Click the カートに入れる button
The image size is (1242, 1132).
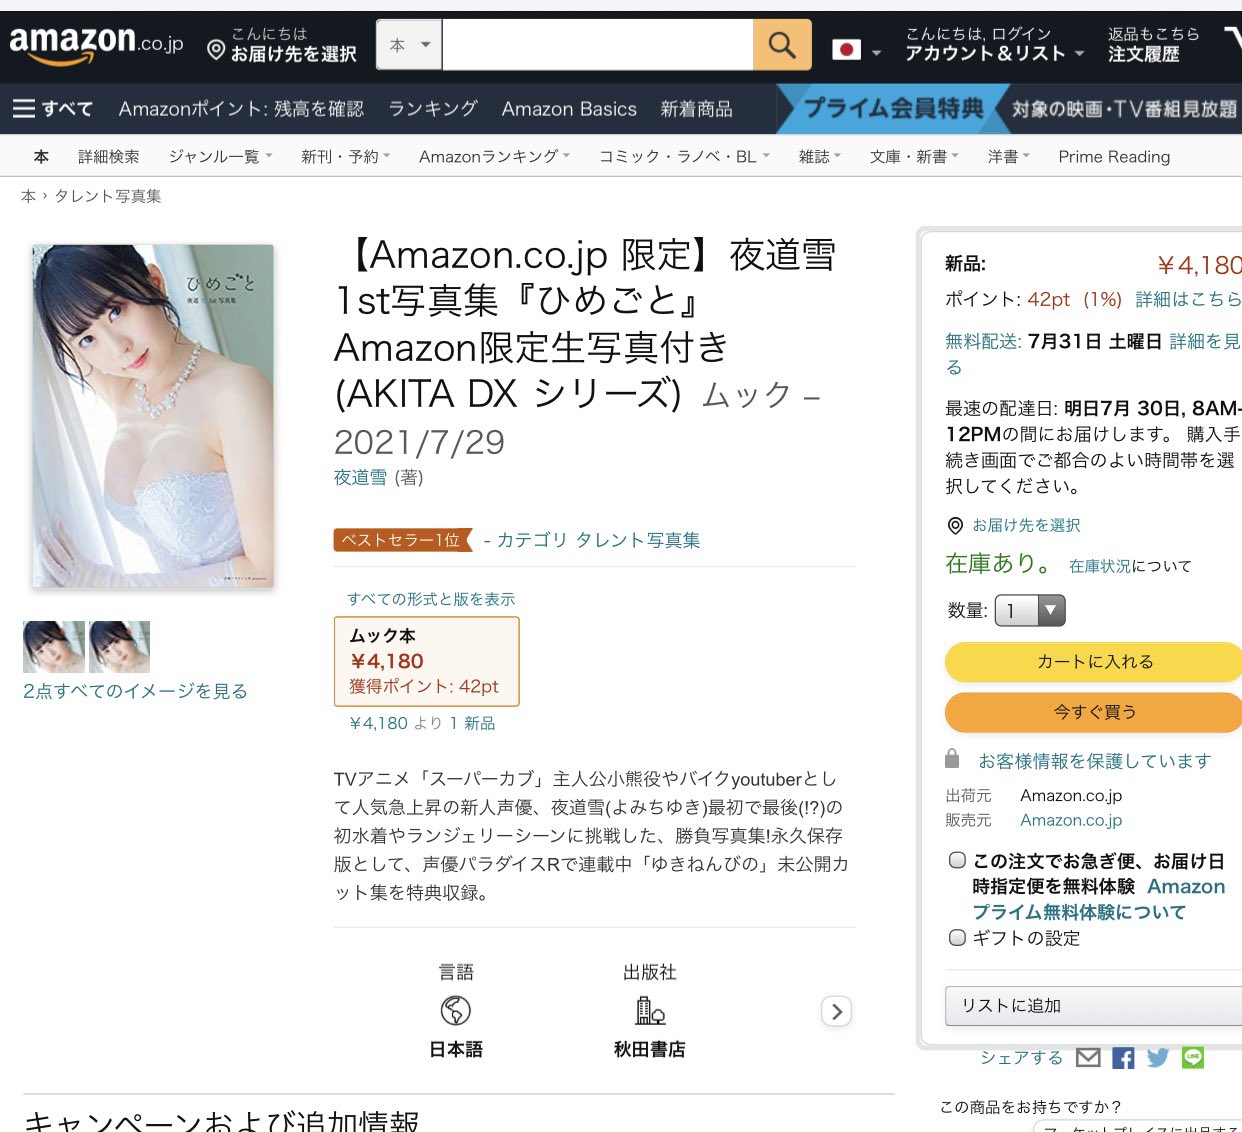click(x=1093, y=662)
